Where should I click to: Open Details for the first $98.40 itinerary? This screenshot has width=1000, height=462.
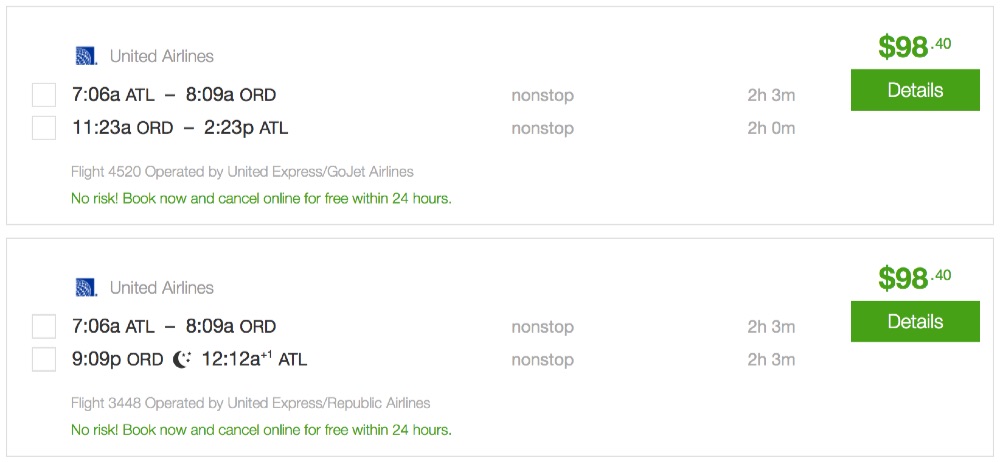tap(914, 91)
